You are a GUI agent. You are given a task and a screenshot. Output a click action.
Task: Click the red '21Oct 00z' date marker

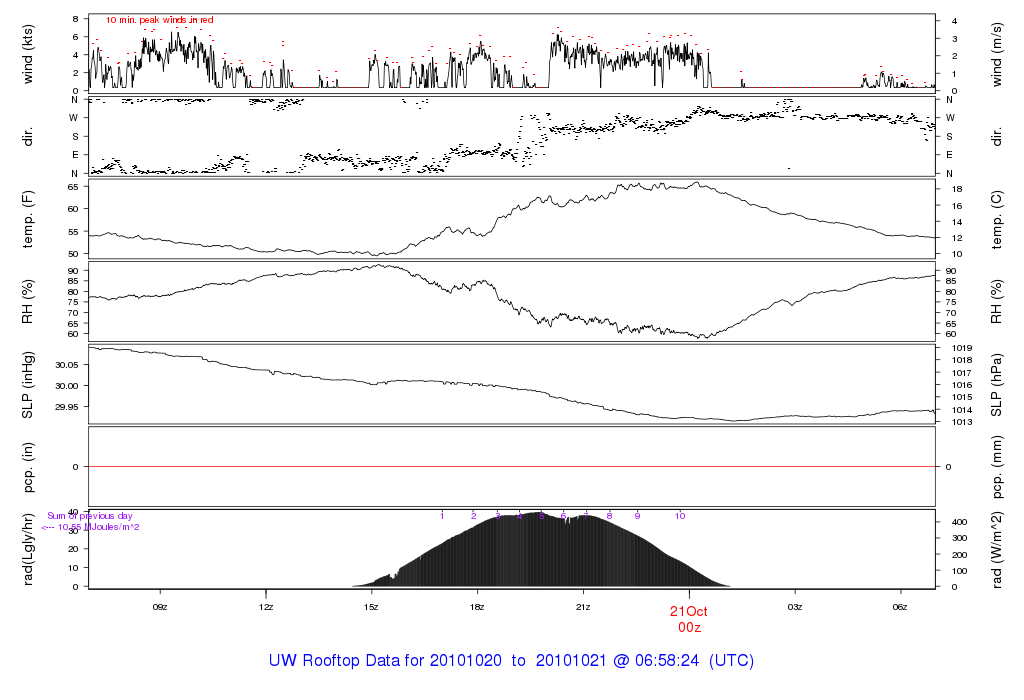click(689, 619)
